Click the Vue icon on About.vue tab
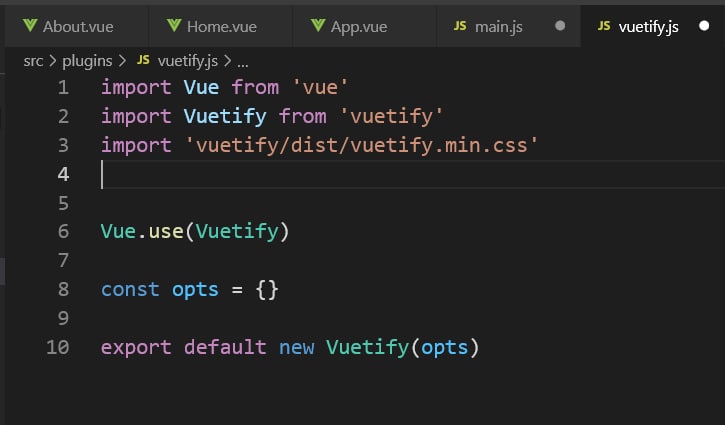725x425 pixels. tap(30, 25)
